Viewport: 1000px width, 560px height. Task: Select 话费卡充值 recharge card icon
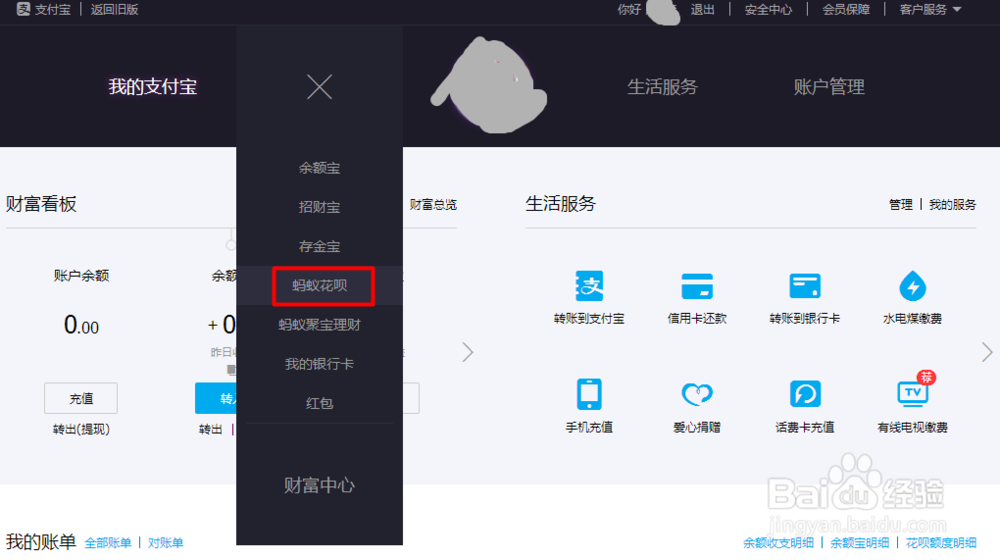[x=804, y=394]
